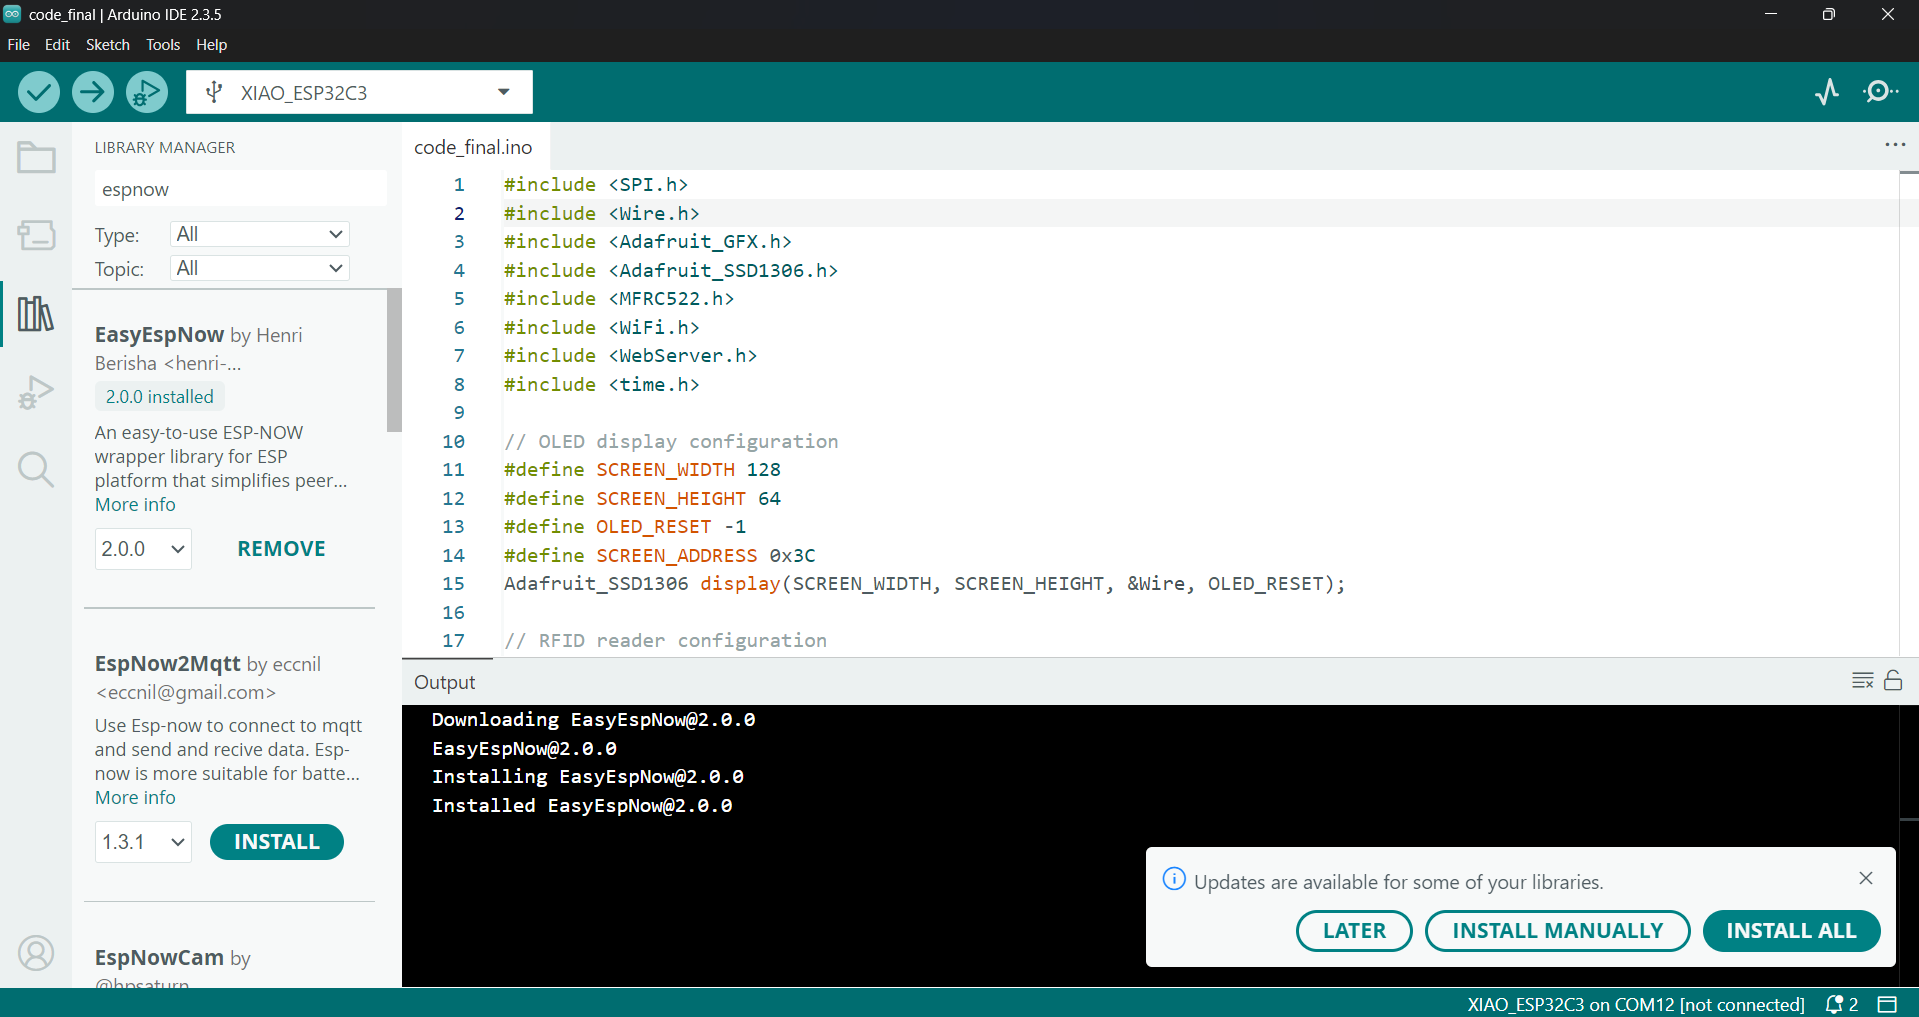Viewport: 1919px width, 1017px height.
Task: Click the 2.0.0 installed badge
Action: [x=160, y=397]
